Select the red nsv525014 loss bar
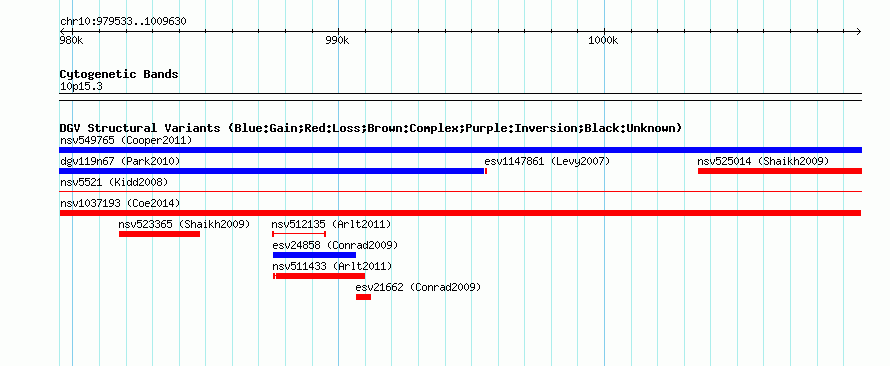Screen dimensions: 890x366 [x=780, y=171]
